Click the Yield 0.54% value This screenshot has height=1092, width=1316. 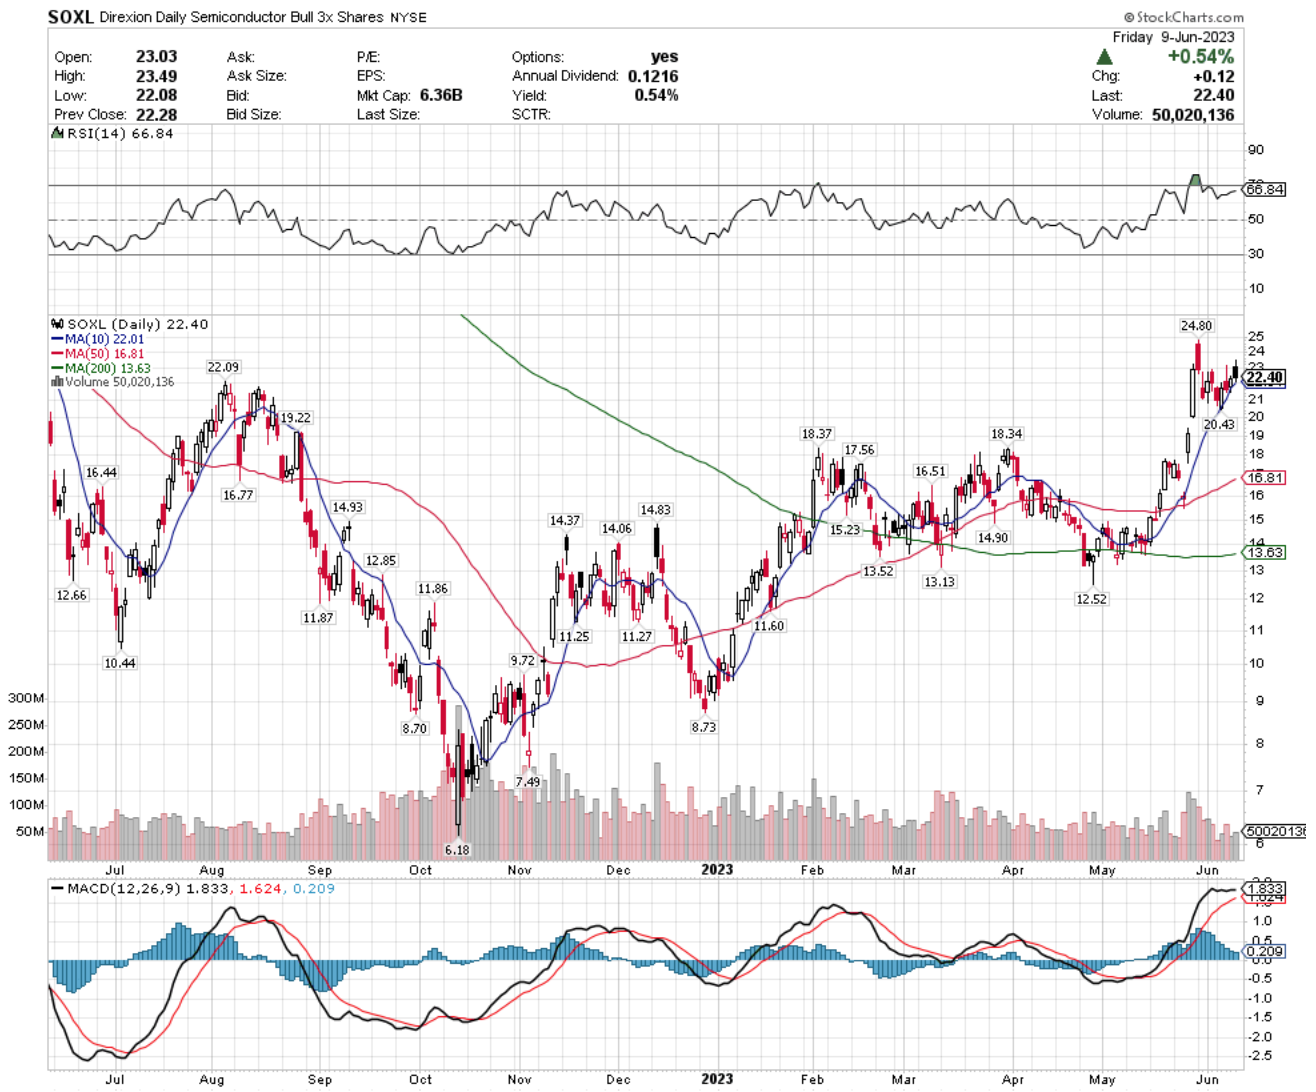point(656,95)
